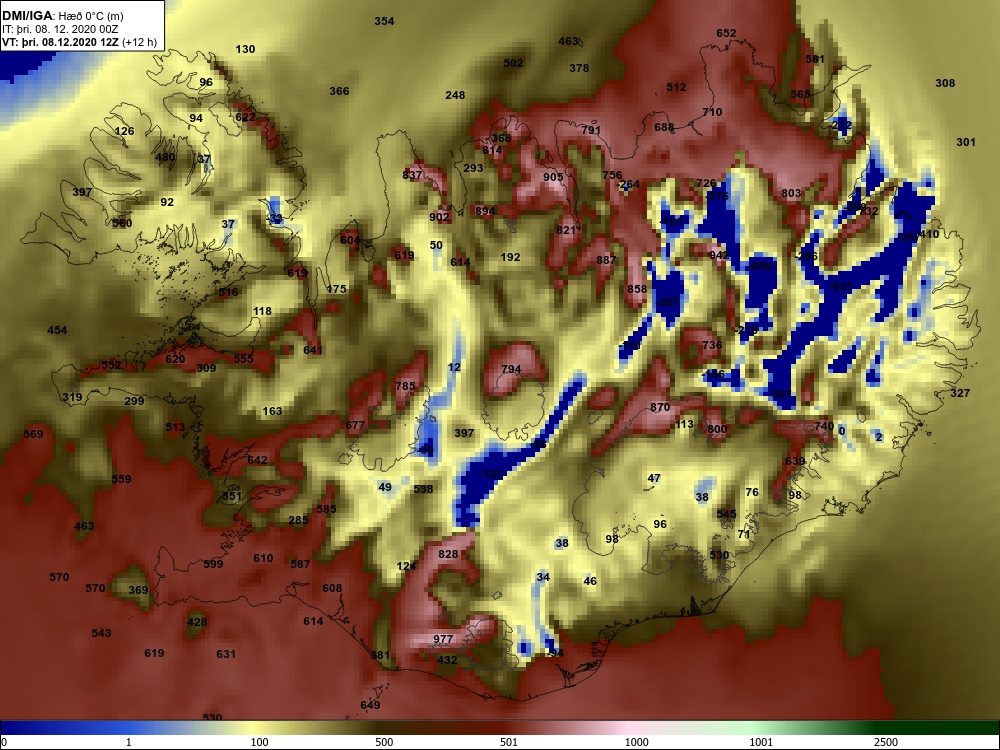Image resolution: width=1000 pixels, height=750 pixels.
Task: Click the 803 value in the east
Action: [x=791, y=193]
